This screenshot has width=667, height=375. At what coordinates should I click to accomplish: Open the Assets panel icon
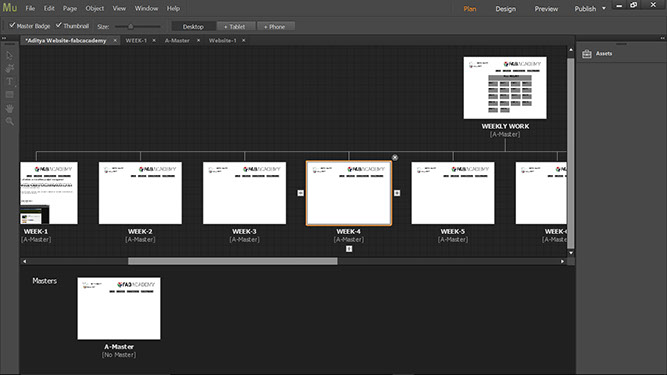point(587,54)
